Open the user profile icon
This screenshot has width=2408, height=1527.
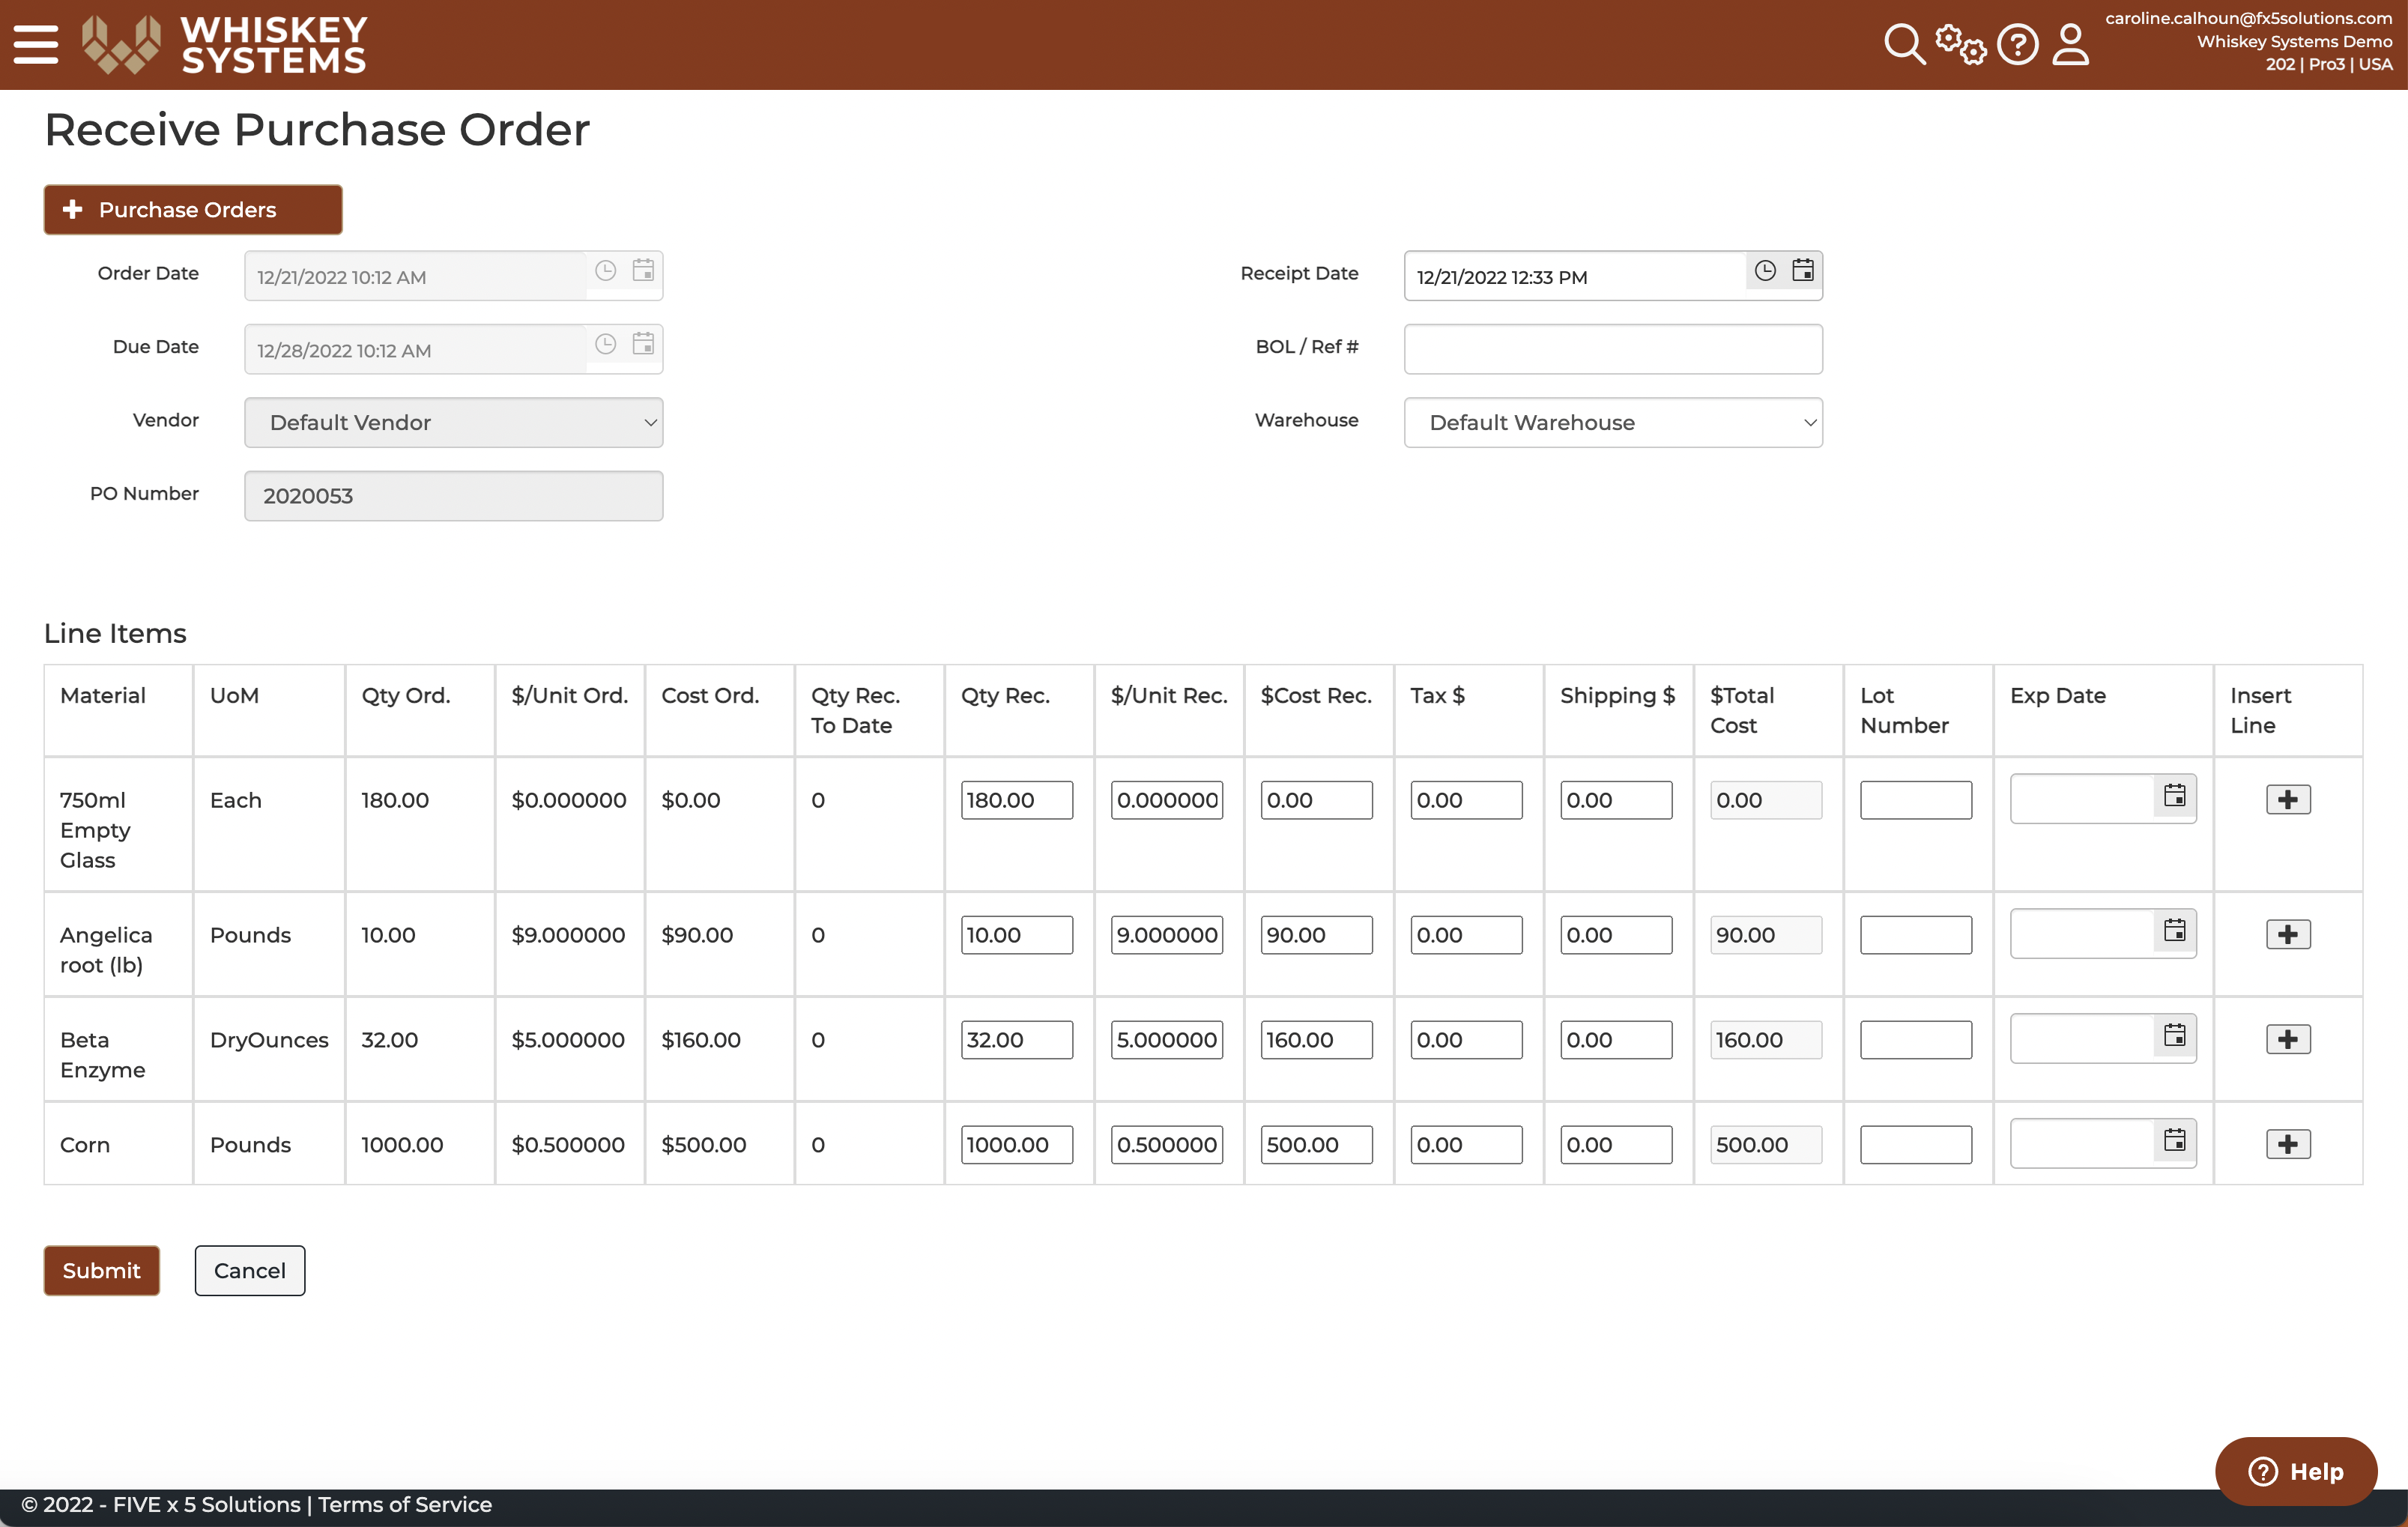click(x=2071, y=45)
